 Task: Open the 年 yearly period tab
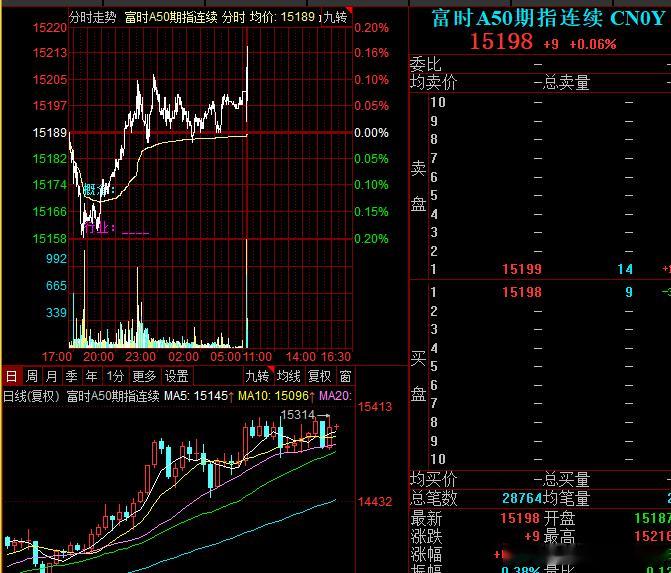(92, 376)
